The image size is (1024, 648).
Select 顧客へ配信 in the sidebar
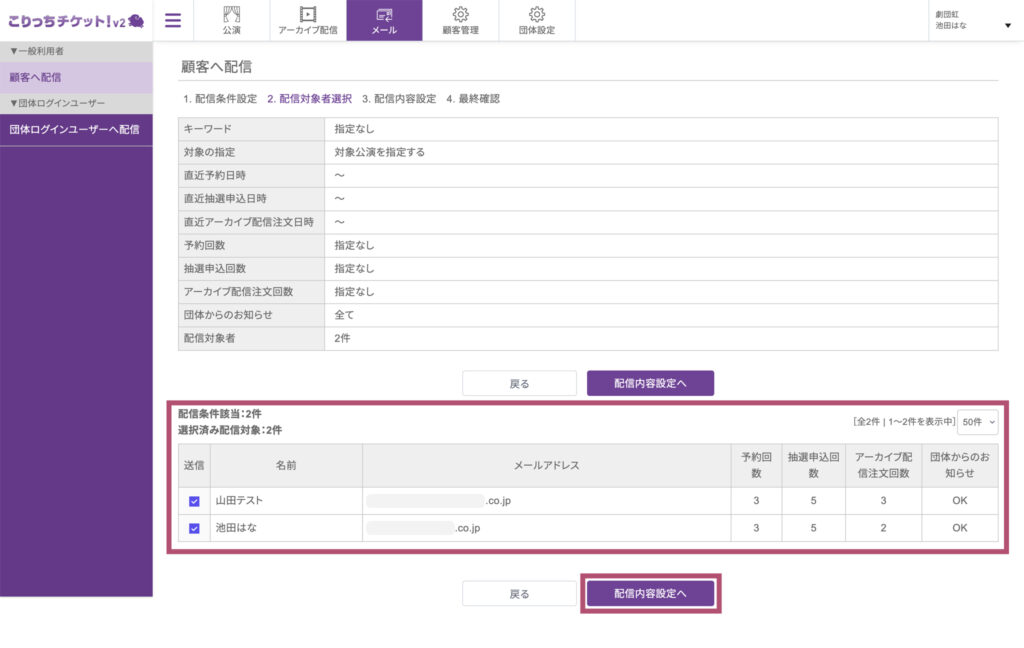[x=76, y=77]
